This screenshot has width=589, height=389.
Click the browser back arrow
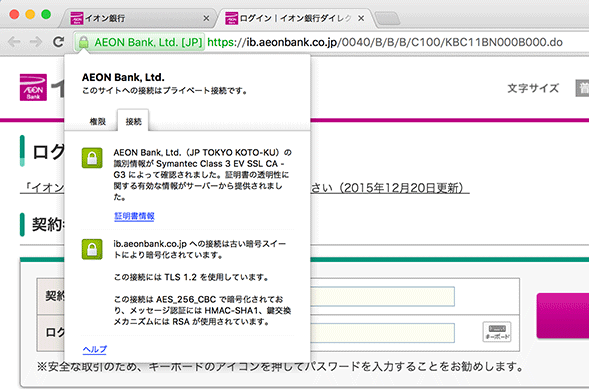pos(14,41)
